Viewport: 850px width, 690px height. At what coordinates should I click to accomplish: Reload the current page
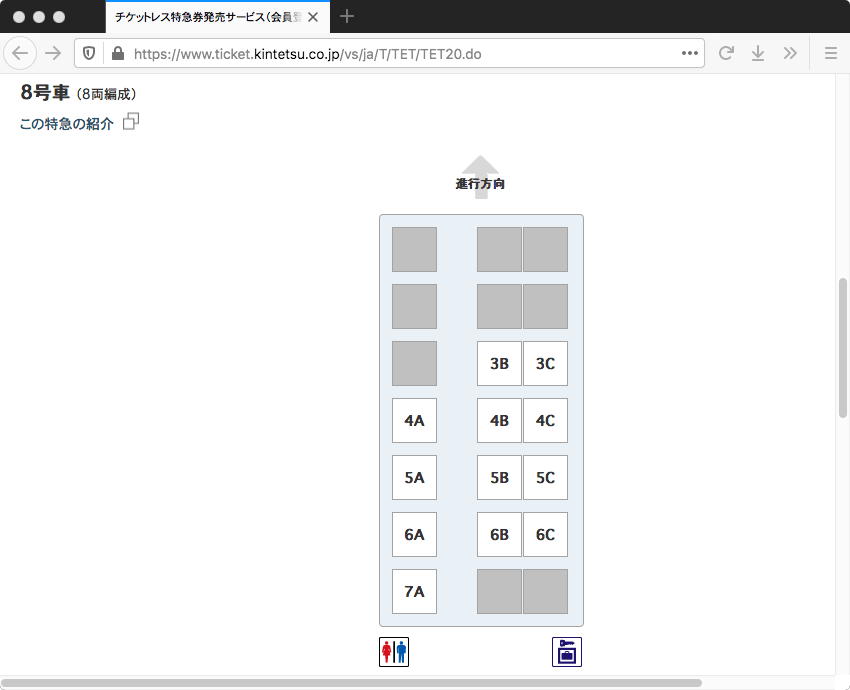[x=726, y=53]
